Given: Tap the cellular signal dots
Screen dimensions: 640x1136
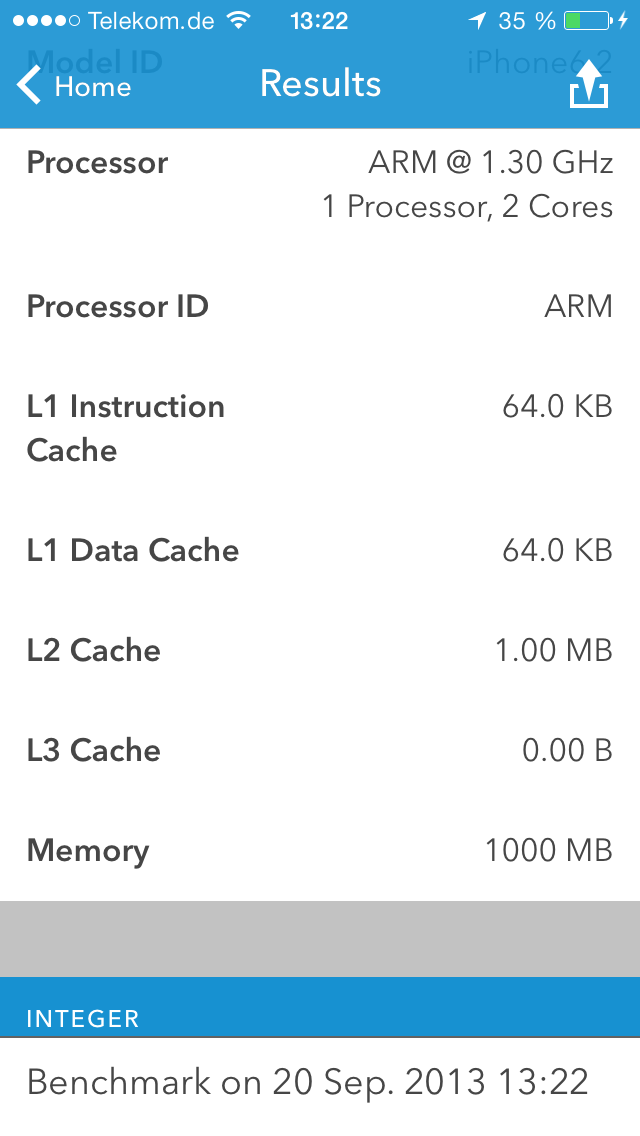Looking at the screenshot, I should click(x=46, y=20).
